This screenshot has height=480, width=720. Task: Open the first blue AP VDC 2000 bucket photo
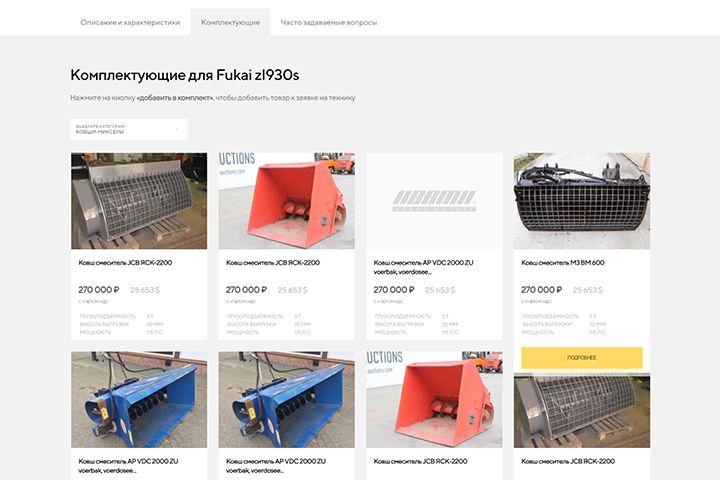tap(139, 400)
